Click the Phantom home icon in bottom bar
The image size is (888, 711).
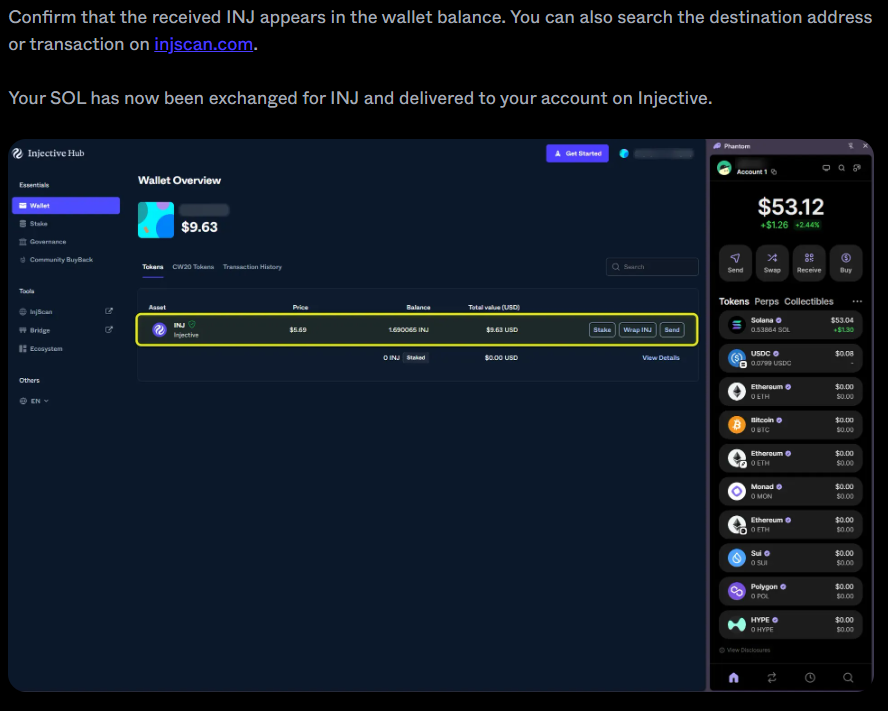(733, 678)
